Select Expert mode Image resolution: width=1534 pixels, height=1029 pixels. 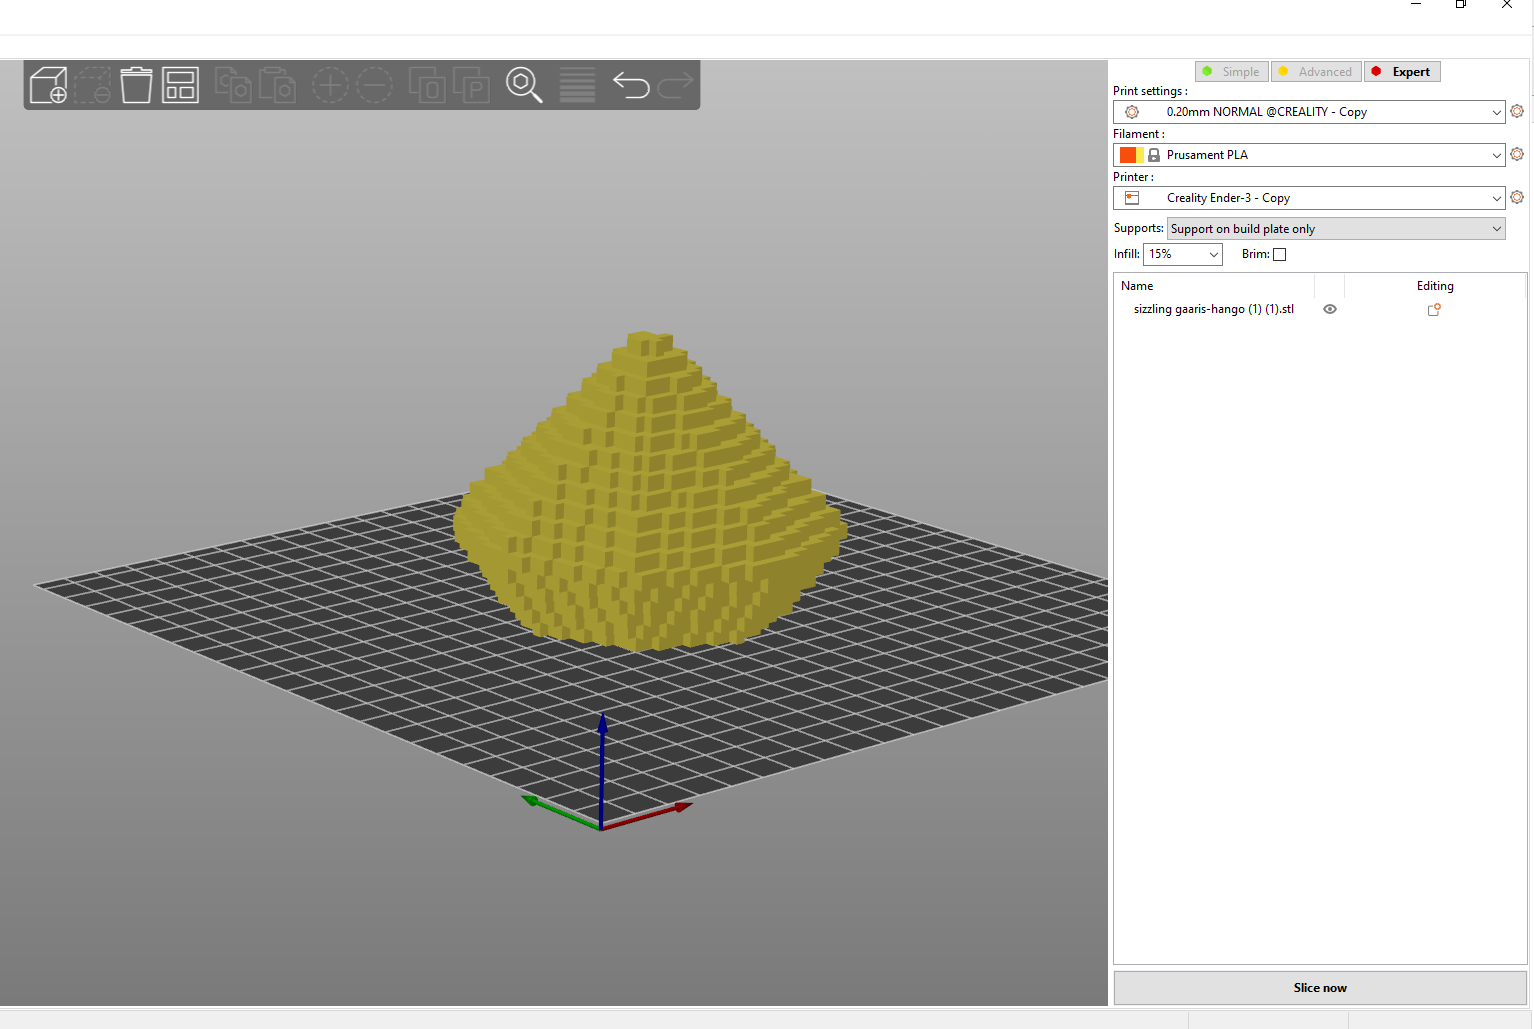(x=1402, y=72)
